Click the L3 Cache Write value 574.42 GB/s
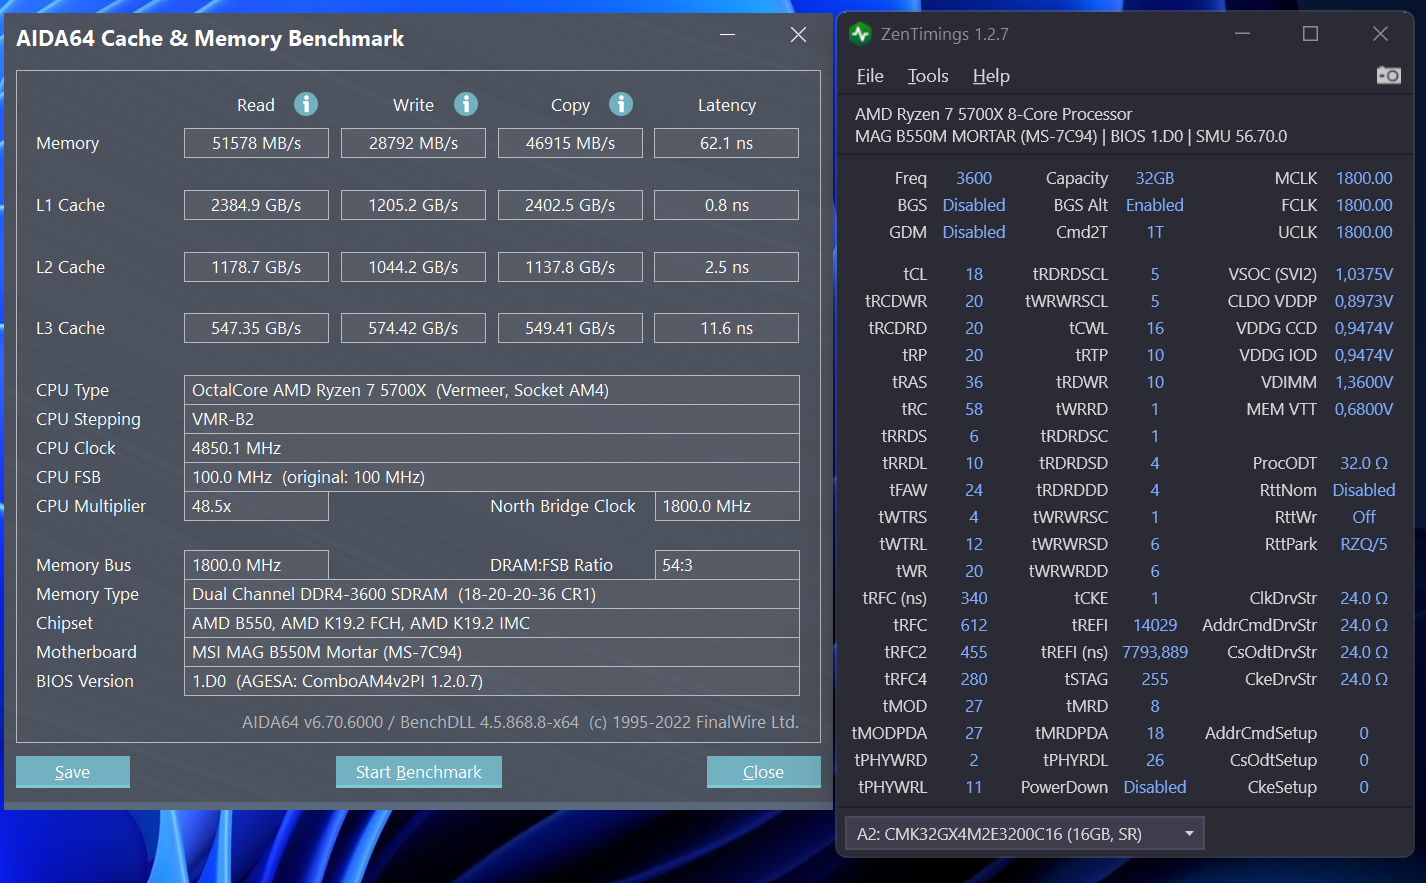 tap(413, 328)
